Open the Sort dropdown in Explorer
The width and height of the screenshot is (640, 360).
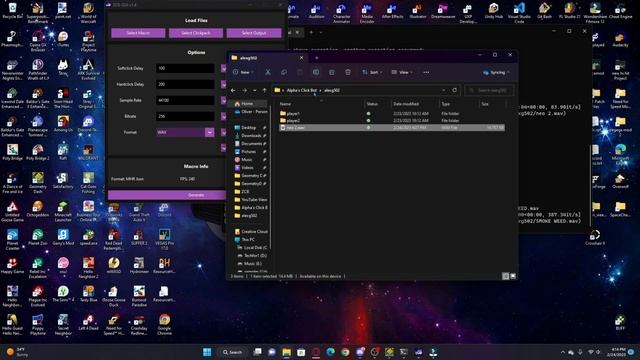point(372,72)
